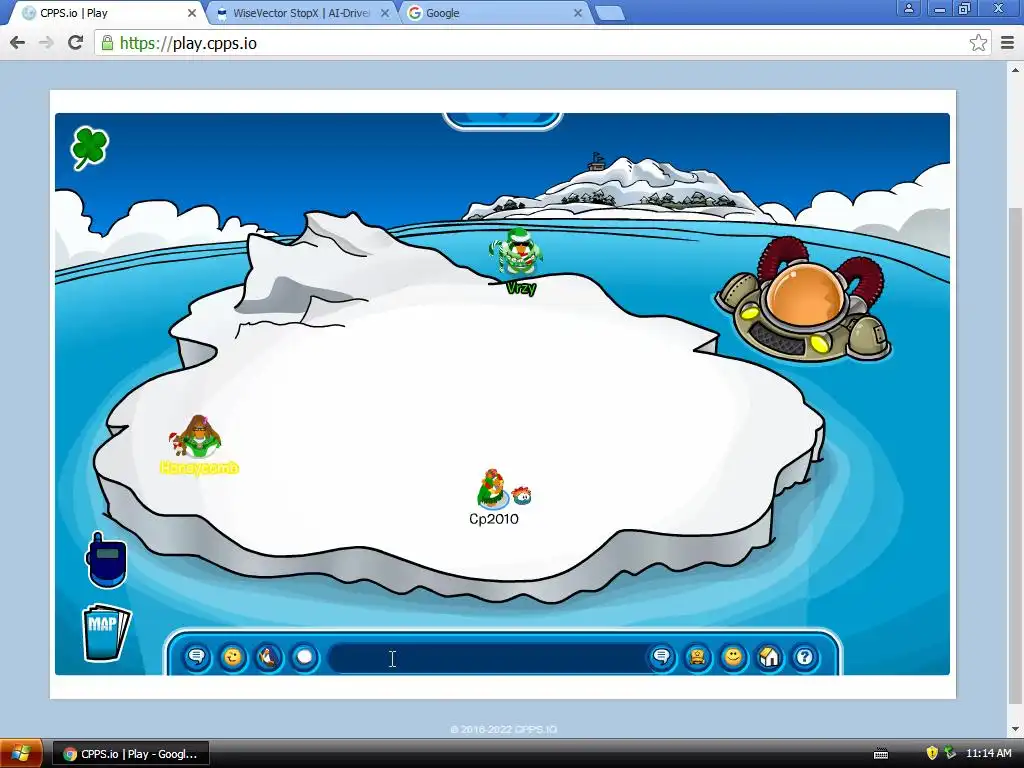Screen dimensions: 1024x768
Task: Go to your igloo house icon
Action: coord(769,656)
